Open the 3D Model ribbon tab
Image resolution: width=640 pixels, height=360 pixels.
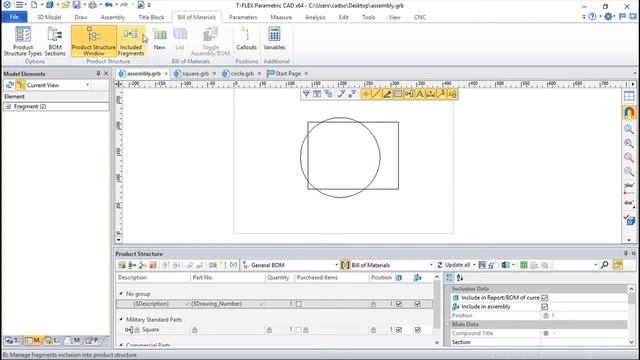(49, 17)
